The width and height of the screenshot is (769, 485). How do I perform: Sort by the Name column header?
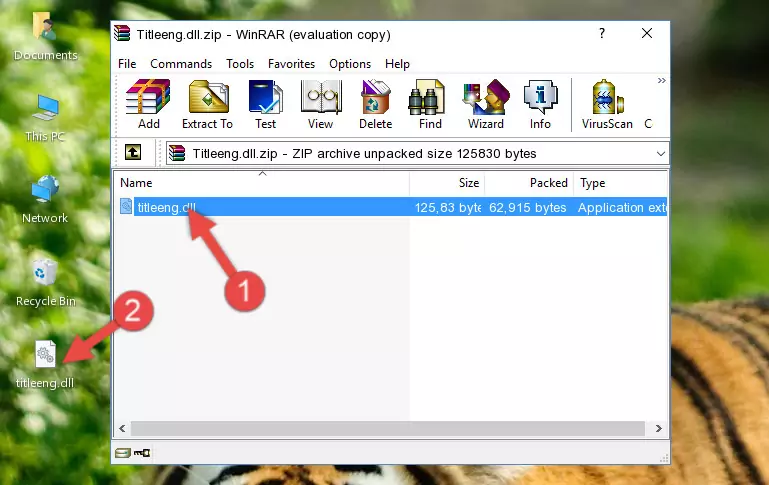[262, 183]
